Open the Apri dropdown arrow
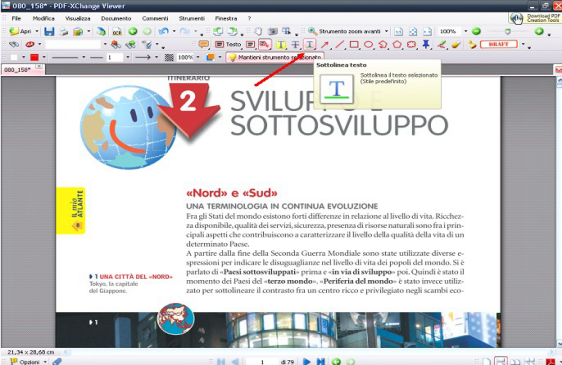The width and height of the screenshot is (562, 365). click(x=37, y=32)
